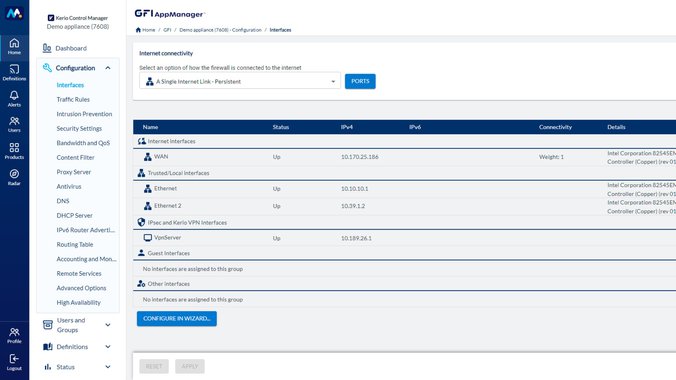The height and width of the screenshot is (380, 676).
Task: Select WAN IPv4 address 10.170.25.186
Action: point(360,157)
